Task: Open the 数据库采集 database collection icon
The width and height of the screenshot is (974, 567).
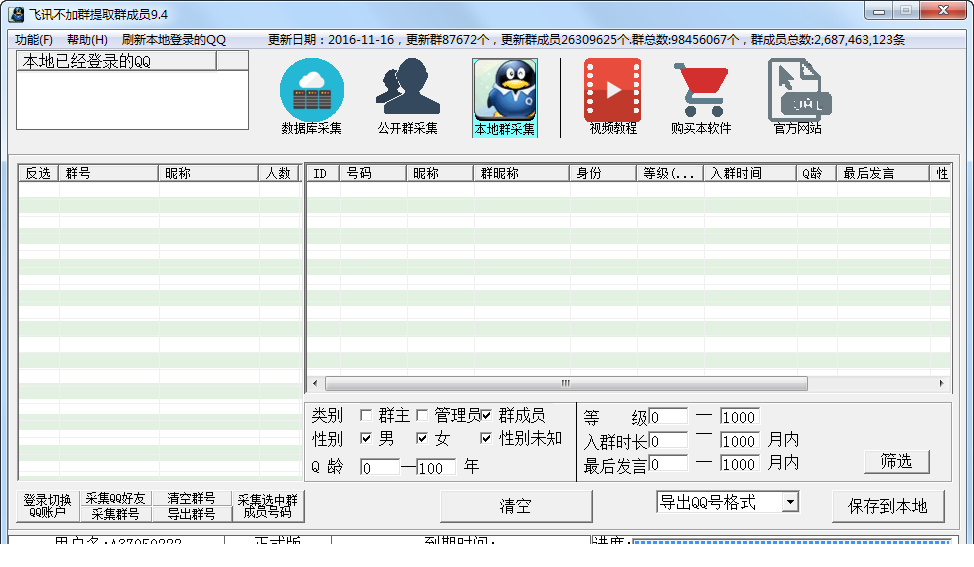Action: pos(311,90)
